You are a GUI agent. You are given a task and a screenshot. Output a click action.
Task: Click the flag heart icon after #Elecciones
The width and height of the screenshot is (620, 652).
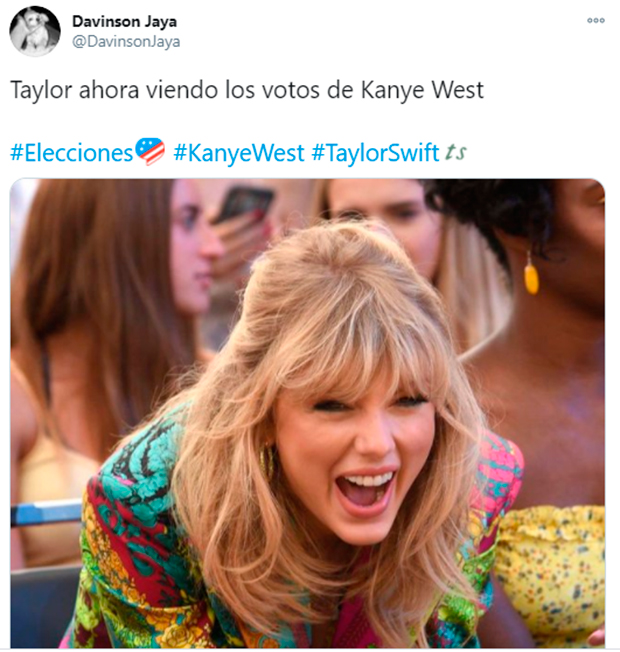[151, 151]
